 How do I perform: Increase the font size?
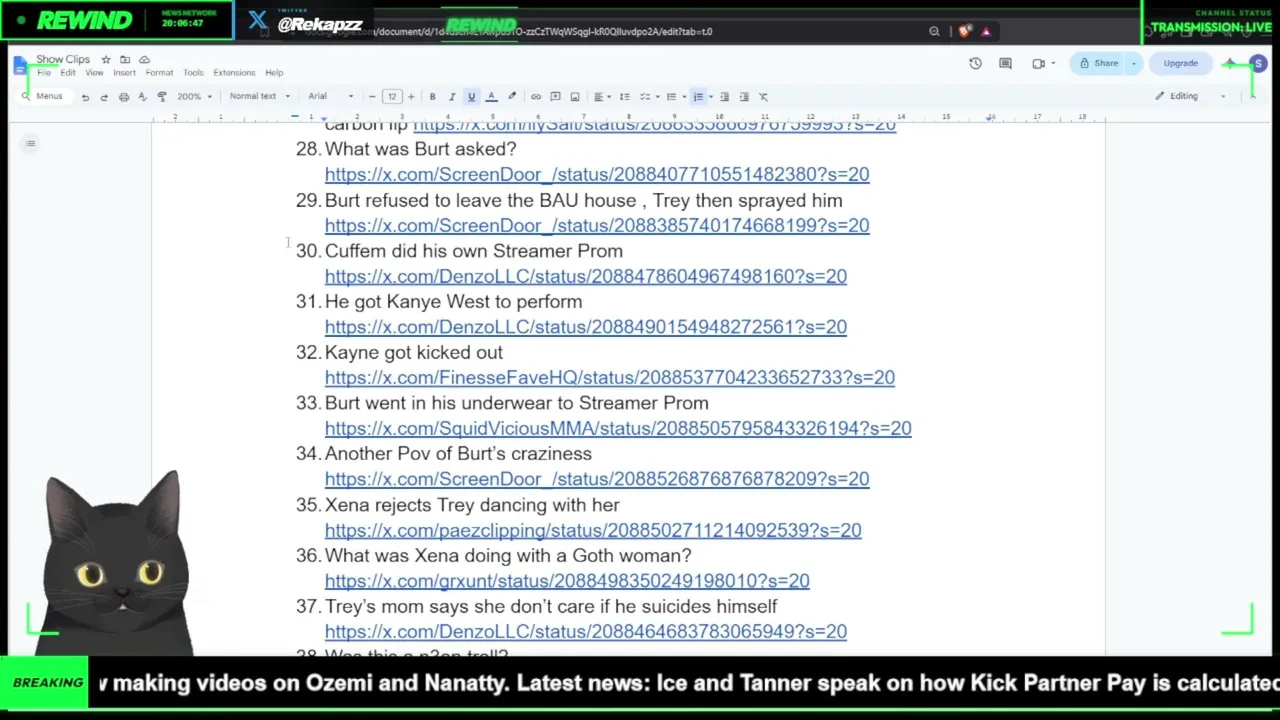pos(411,97)
